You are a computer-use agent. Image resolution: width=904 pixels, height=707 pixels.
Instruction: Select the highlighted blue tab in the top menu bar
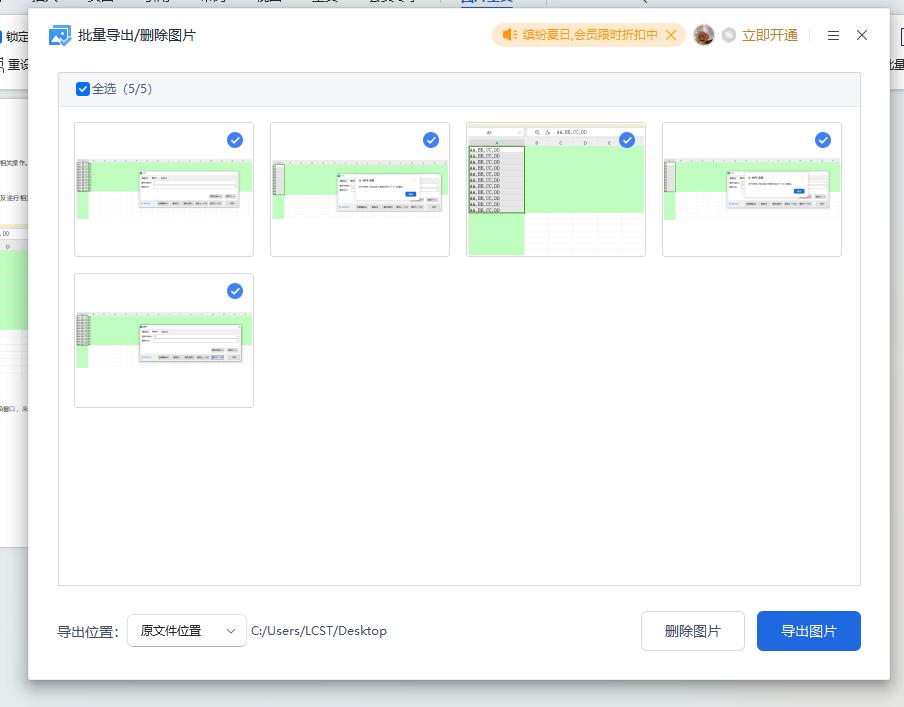click(489, 5)
